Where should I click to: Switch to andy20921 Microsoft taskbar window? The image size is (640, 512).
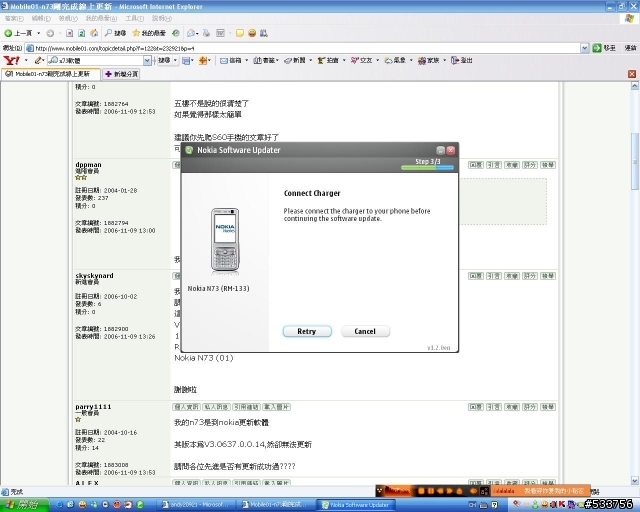pyautogui.click(x=196, y=505)
